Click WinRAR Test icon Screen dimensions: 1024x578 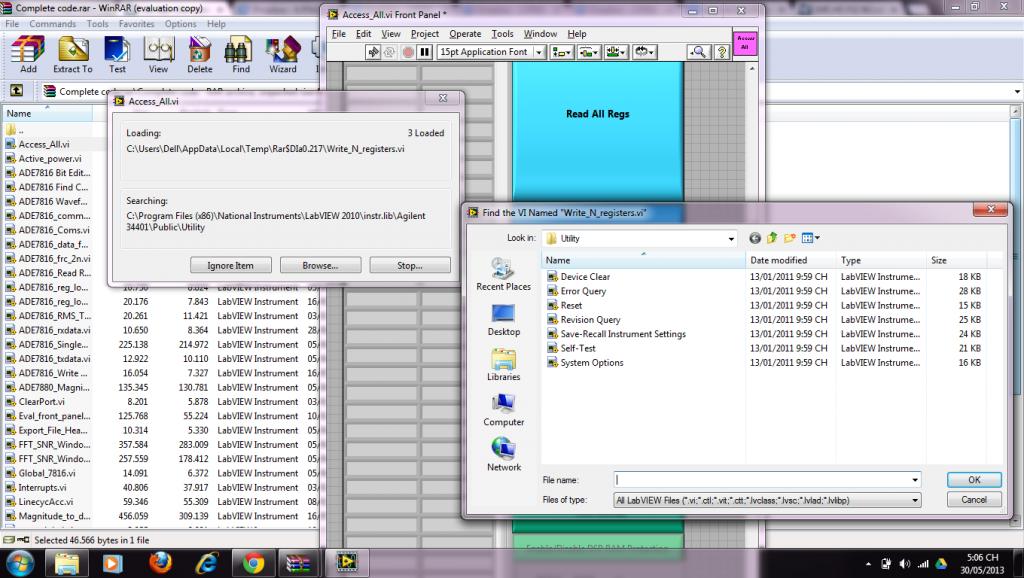tap(117, 55)
